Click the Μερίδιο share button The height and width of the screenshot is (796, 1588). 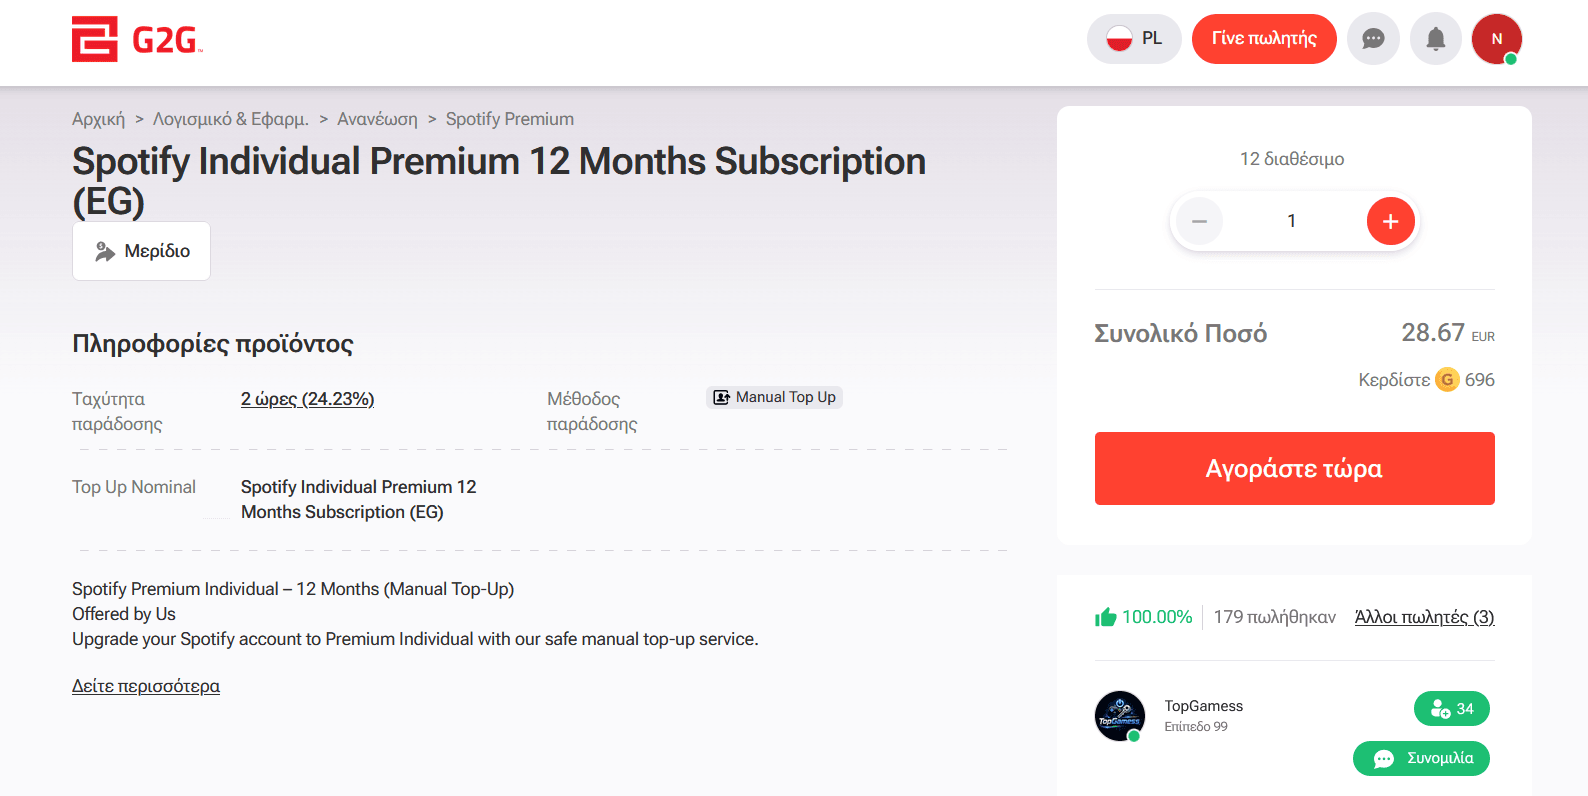pyautogui.click(x=141, y=251)
